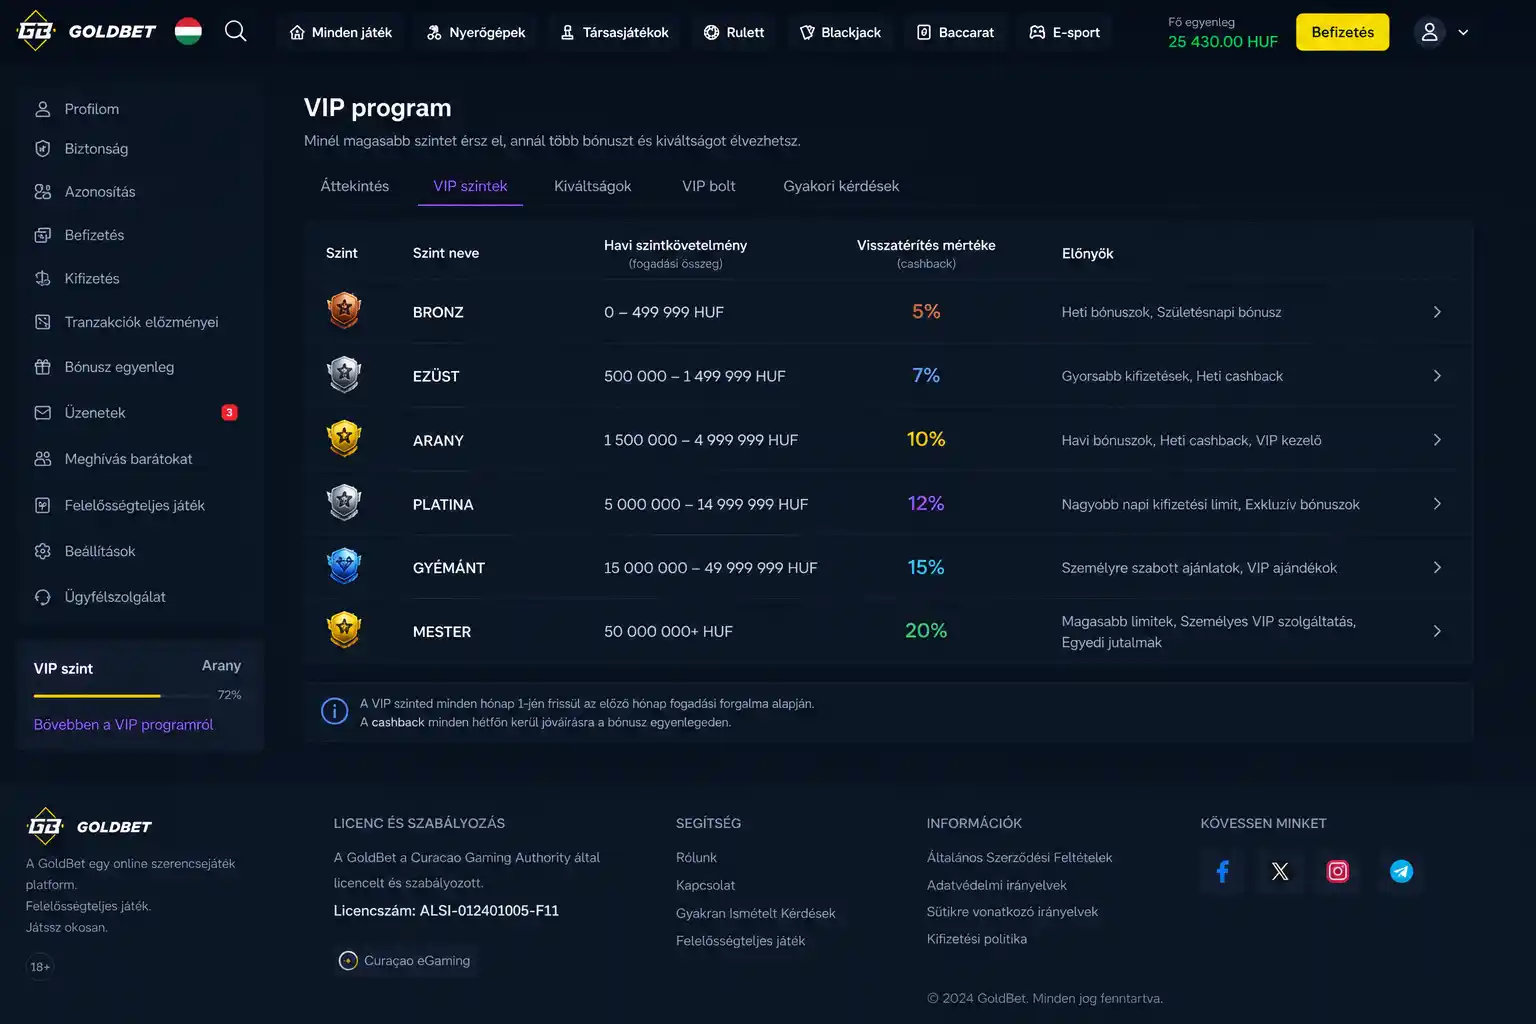Click the info icon in notice
This screenshot has width=1536, height=1024.
click(x=334, y=711)
